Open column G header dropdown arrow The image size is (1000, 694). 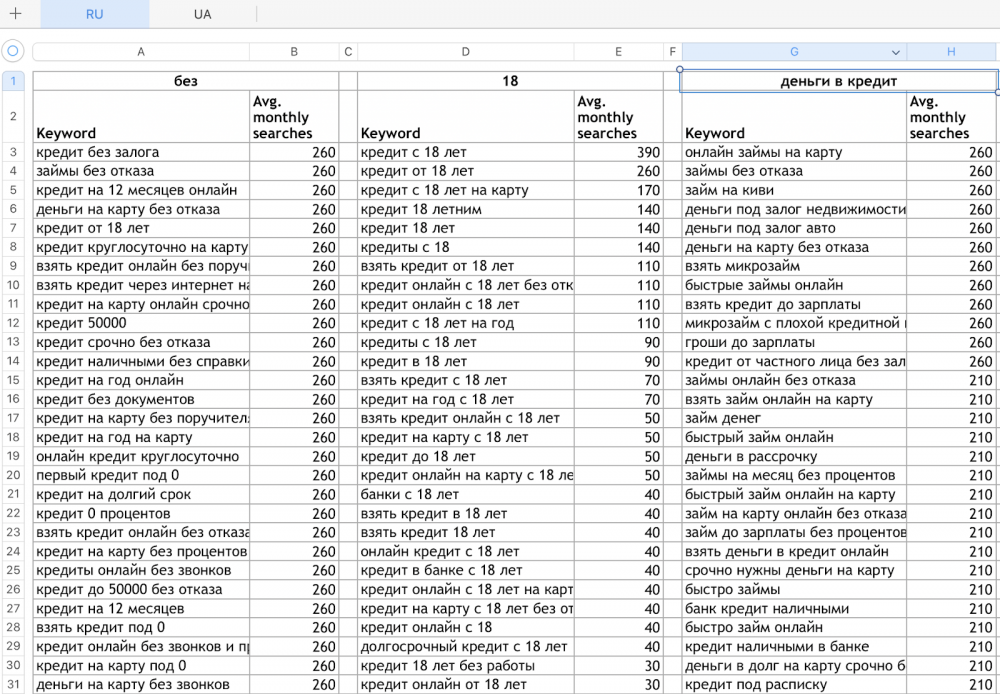coord(895,52)
